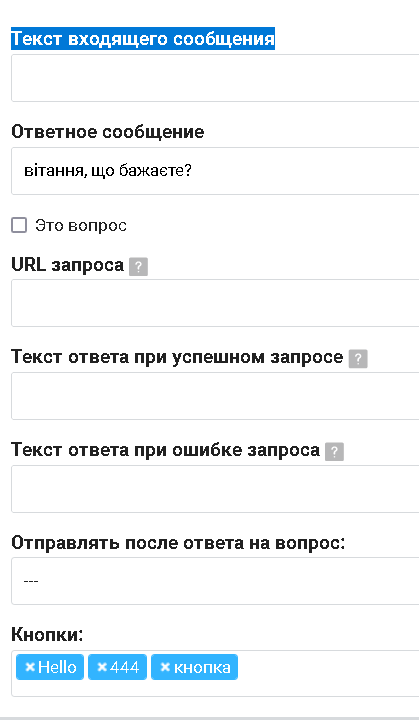Image resolution: width=419 pixels, height=720 pixels.
Task: Focus the Текст входящего сообщения field
Action: [215, 78]
